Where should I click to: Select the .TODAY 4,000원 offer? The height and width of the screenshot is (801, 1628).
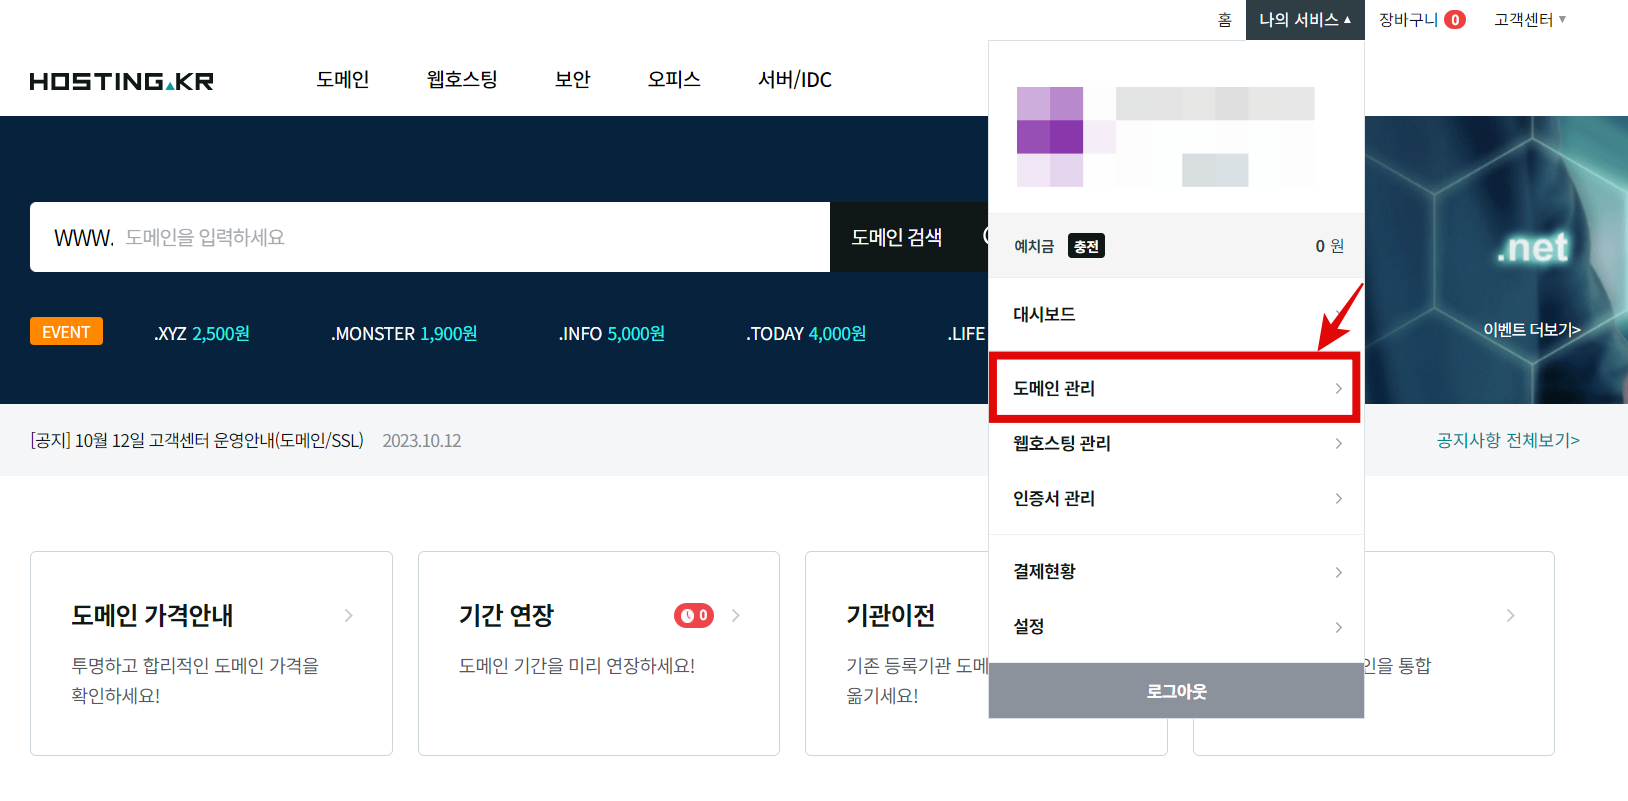pyautogui.click(x=806, y=333)
